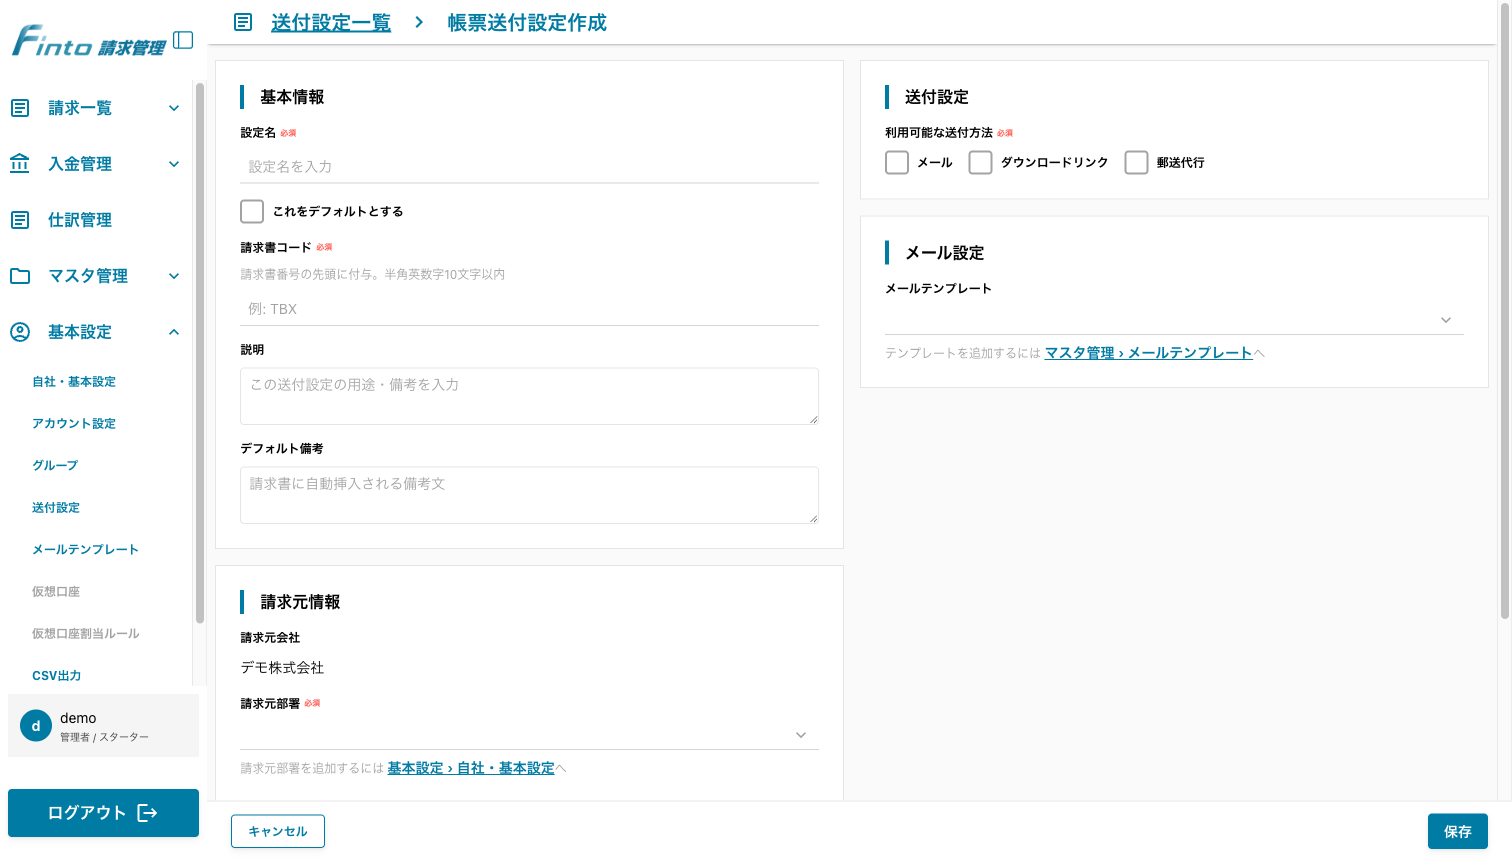Viewport: 1512px width, 861px height.
Task: Click the breadcrumb document icon
Action: click(x=243, y=22)
